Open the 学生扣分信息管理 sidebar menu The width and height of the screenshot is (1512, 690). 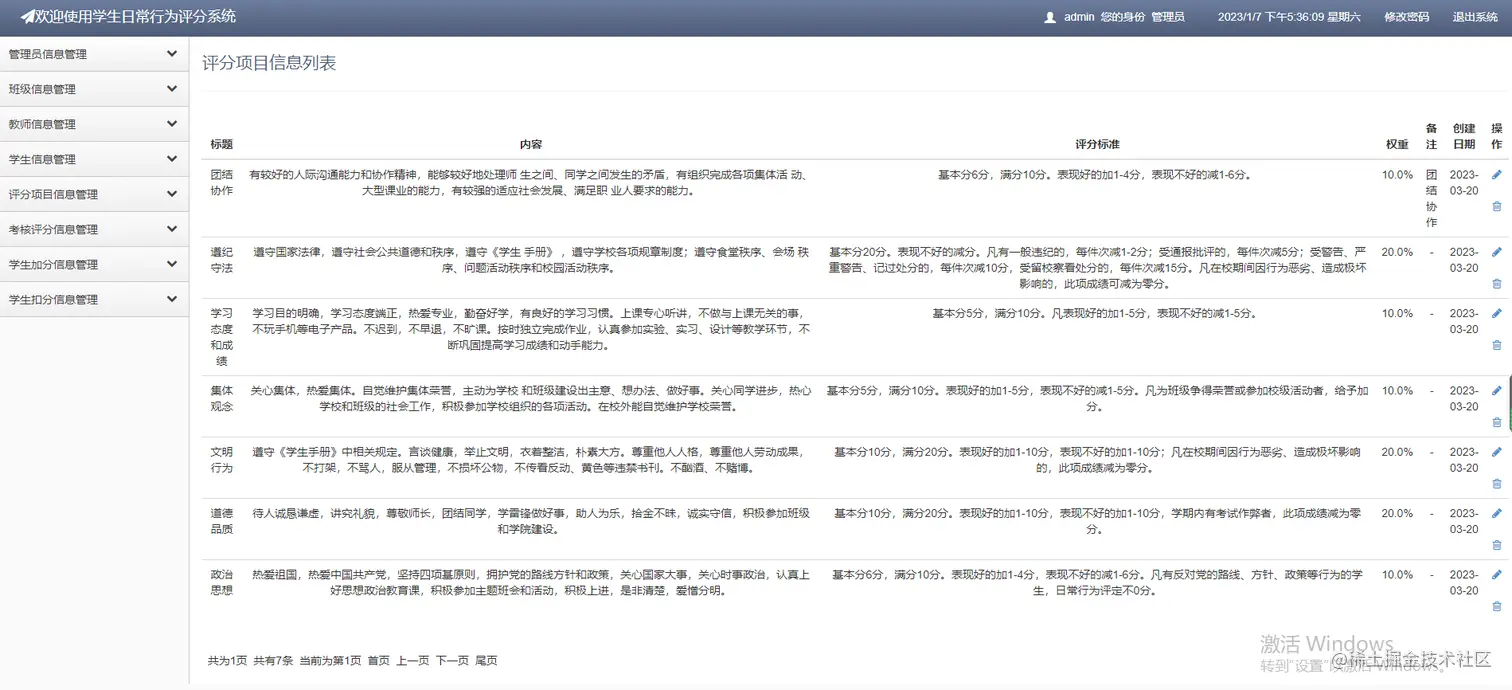click(x=94, y=299)
